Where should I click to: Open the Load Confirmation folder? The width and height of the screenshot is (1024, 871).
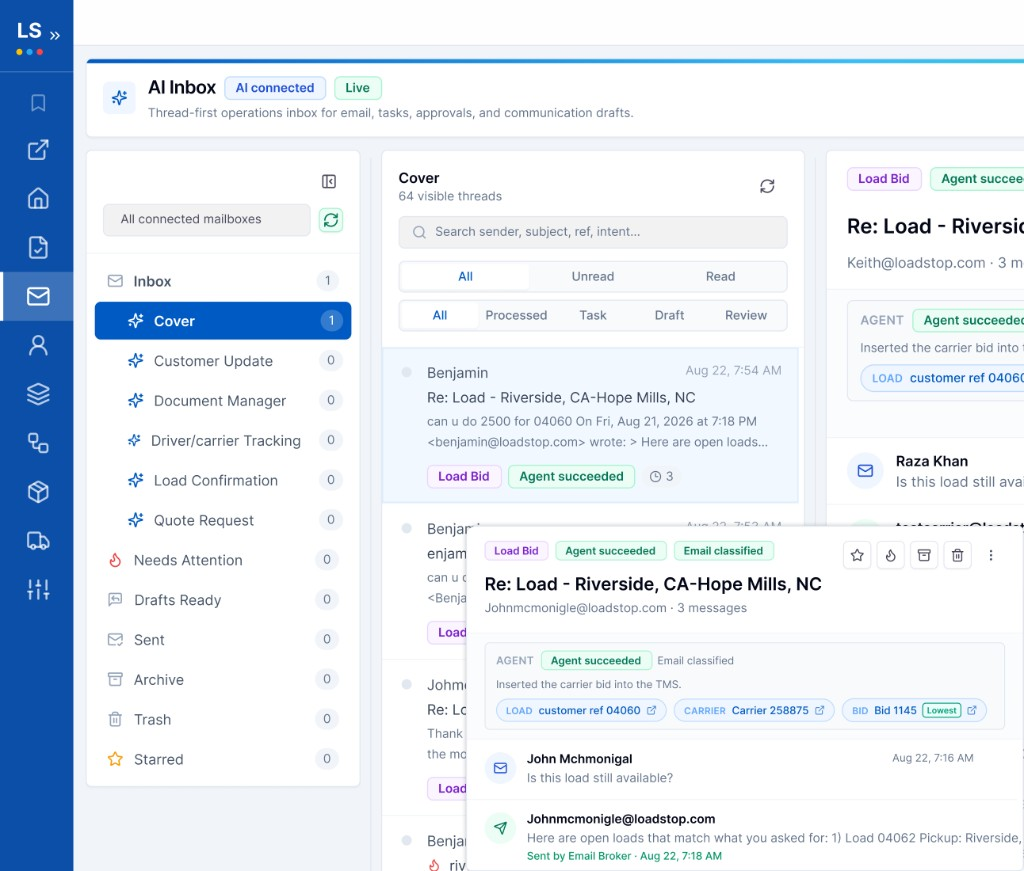(223, 480)
